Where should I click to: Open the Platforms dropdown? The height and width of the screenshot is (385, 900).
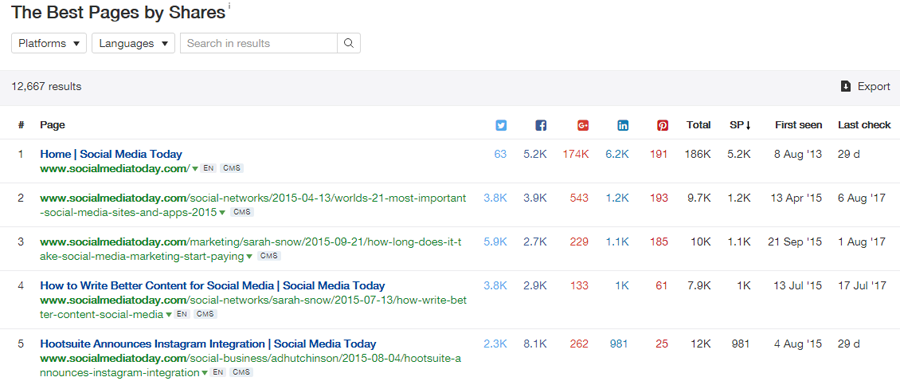49,43
